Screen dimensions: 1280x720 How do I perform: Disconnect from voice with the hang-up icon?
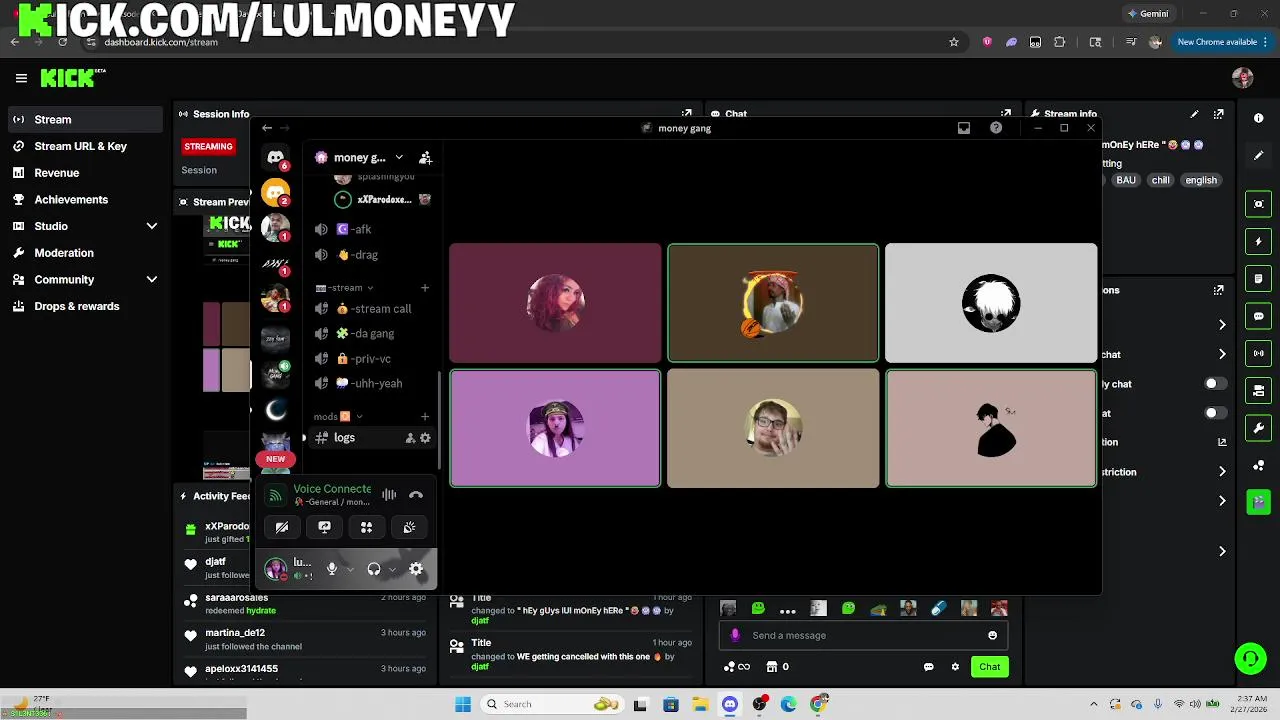tap(416, 494)
